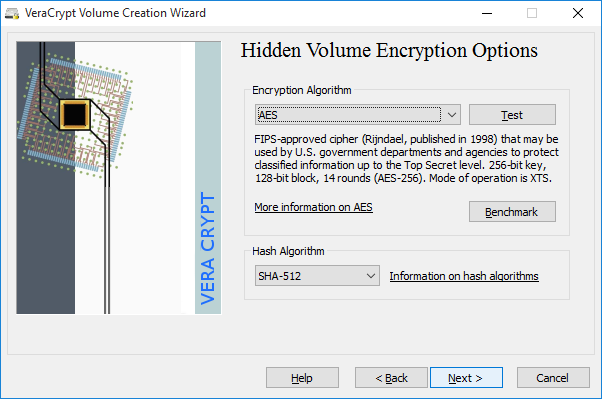Click the AES cipher description text
The height and width of the screenshot is (399, 602).
406,159
